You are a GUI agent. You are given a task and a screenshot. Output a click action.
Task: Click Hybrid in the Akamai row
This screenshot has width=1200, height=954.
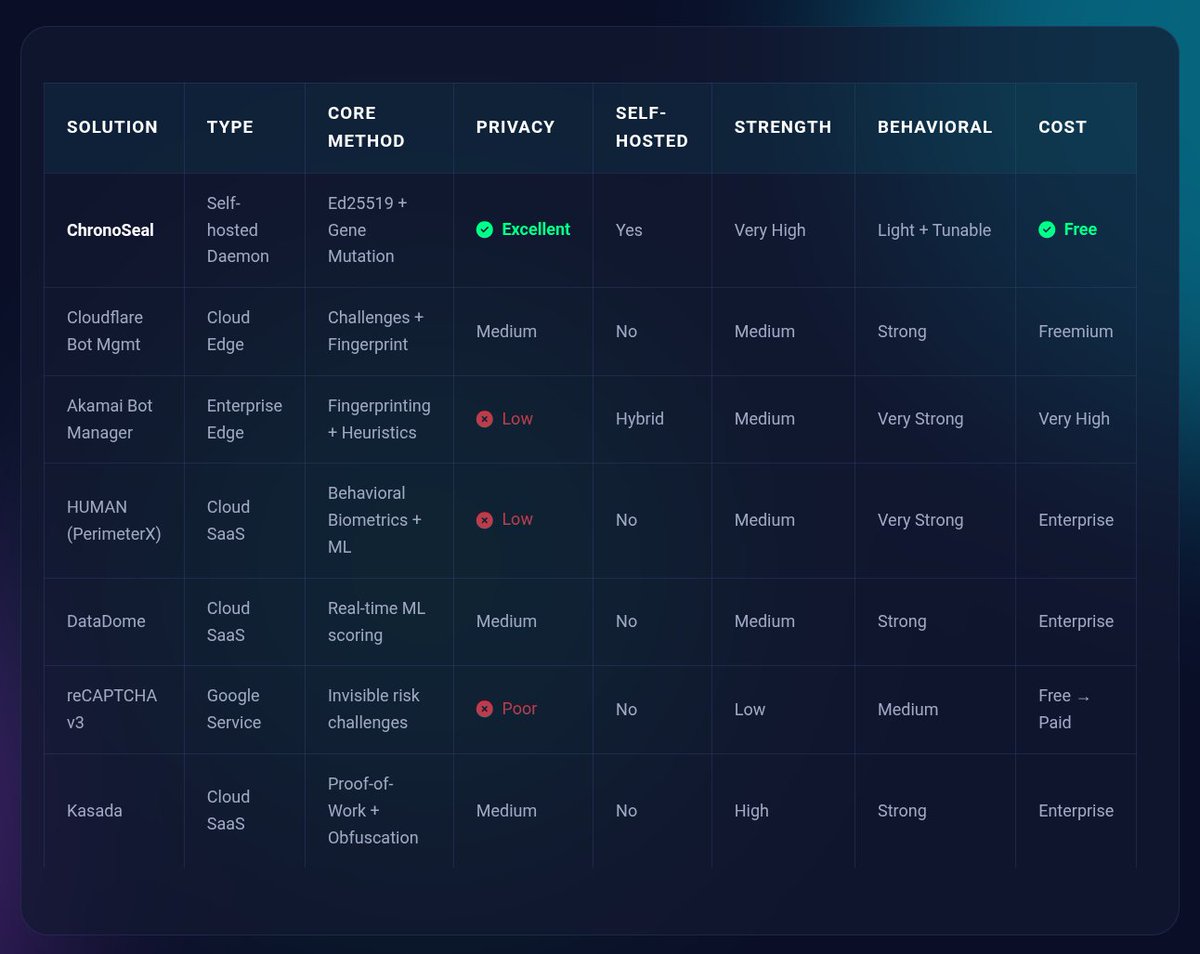coord(640,419)
